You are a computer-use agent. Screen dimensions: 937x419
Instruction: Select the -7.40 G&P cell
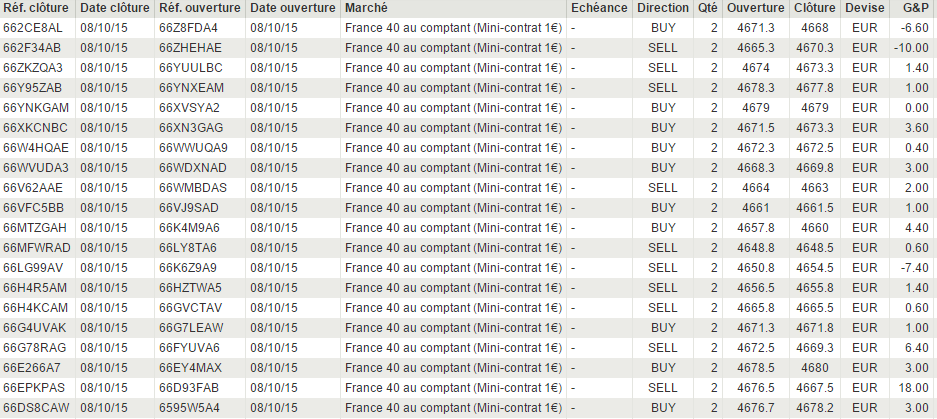[x=914, y=268]
